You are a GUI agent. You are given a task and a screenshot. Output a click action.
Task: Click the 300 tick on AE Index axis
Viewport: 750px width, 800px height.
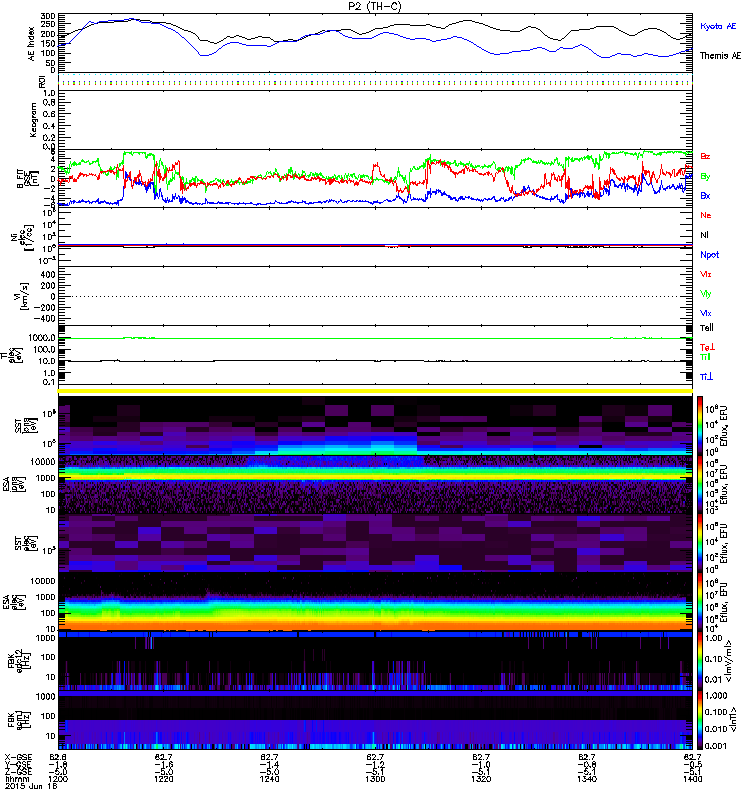(48, 17)
